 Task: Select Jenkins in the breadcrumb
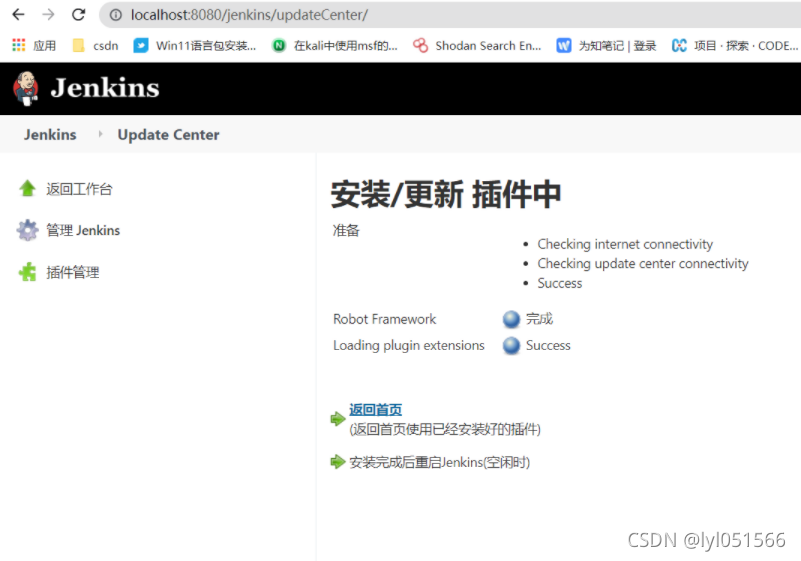(50, 134)
